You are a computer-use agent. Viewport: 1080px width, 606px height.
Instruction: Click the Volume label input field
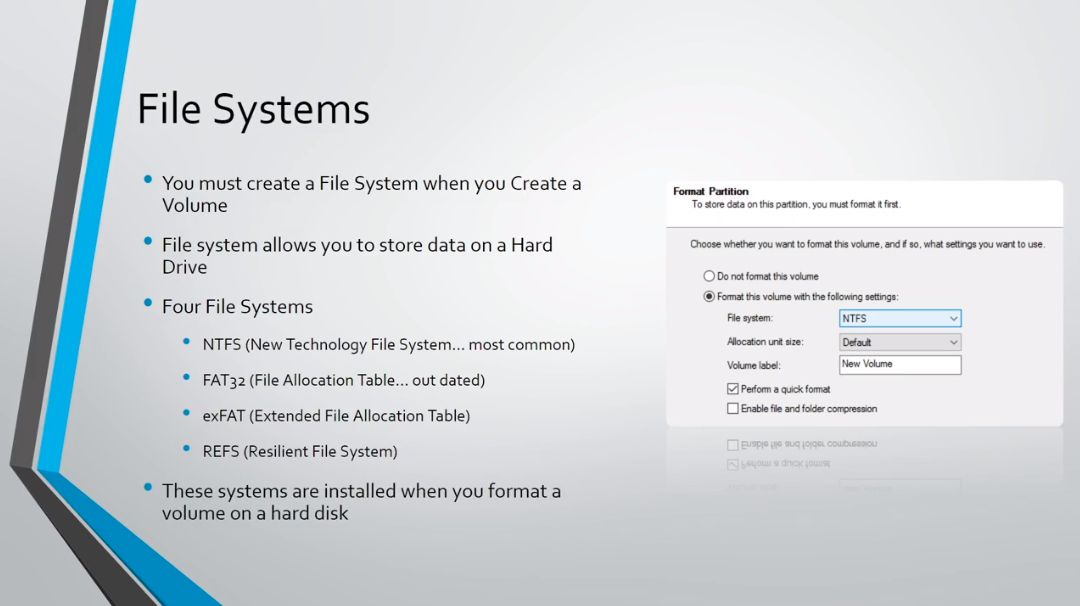(900, 364)
